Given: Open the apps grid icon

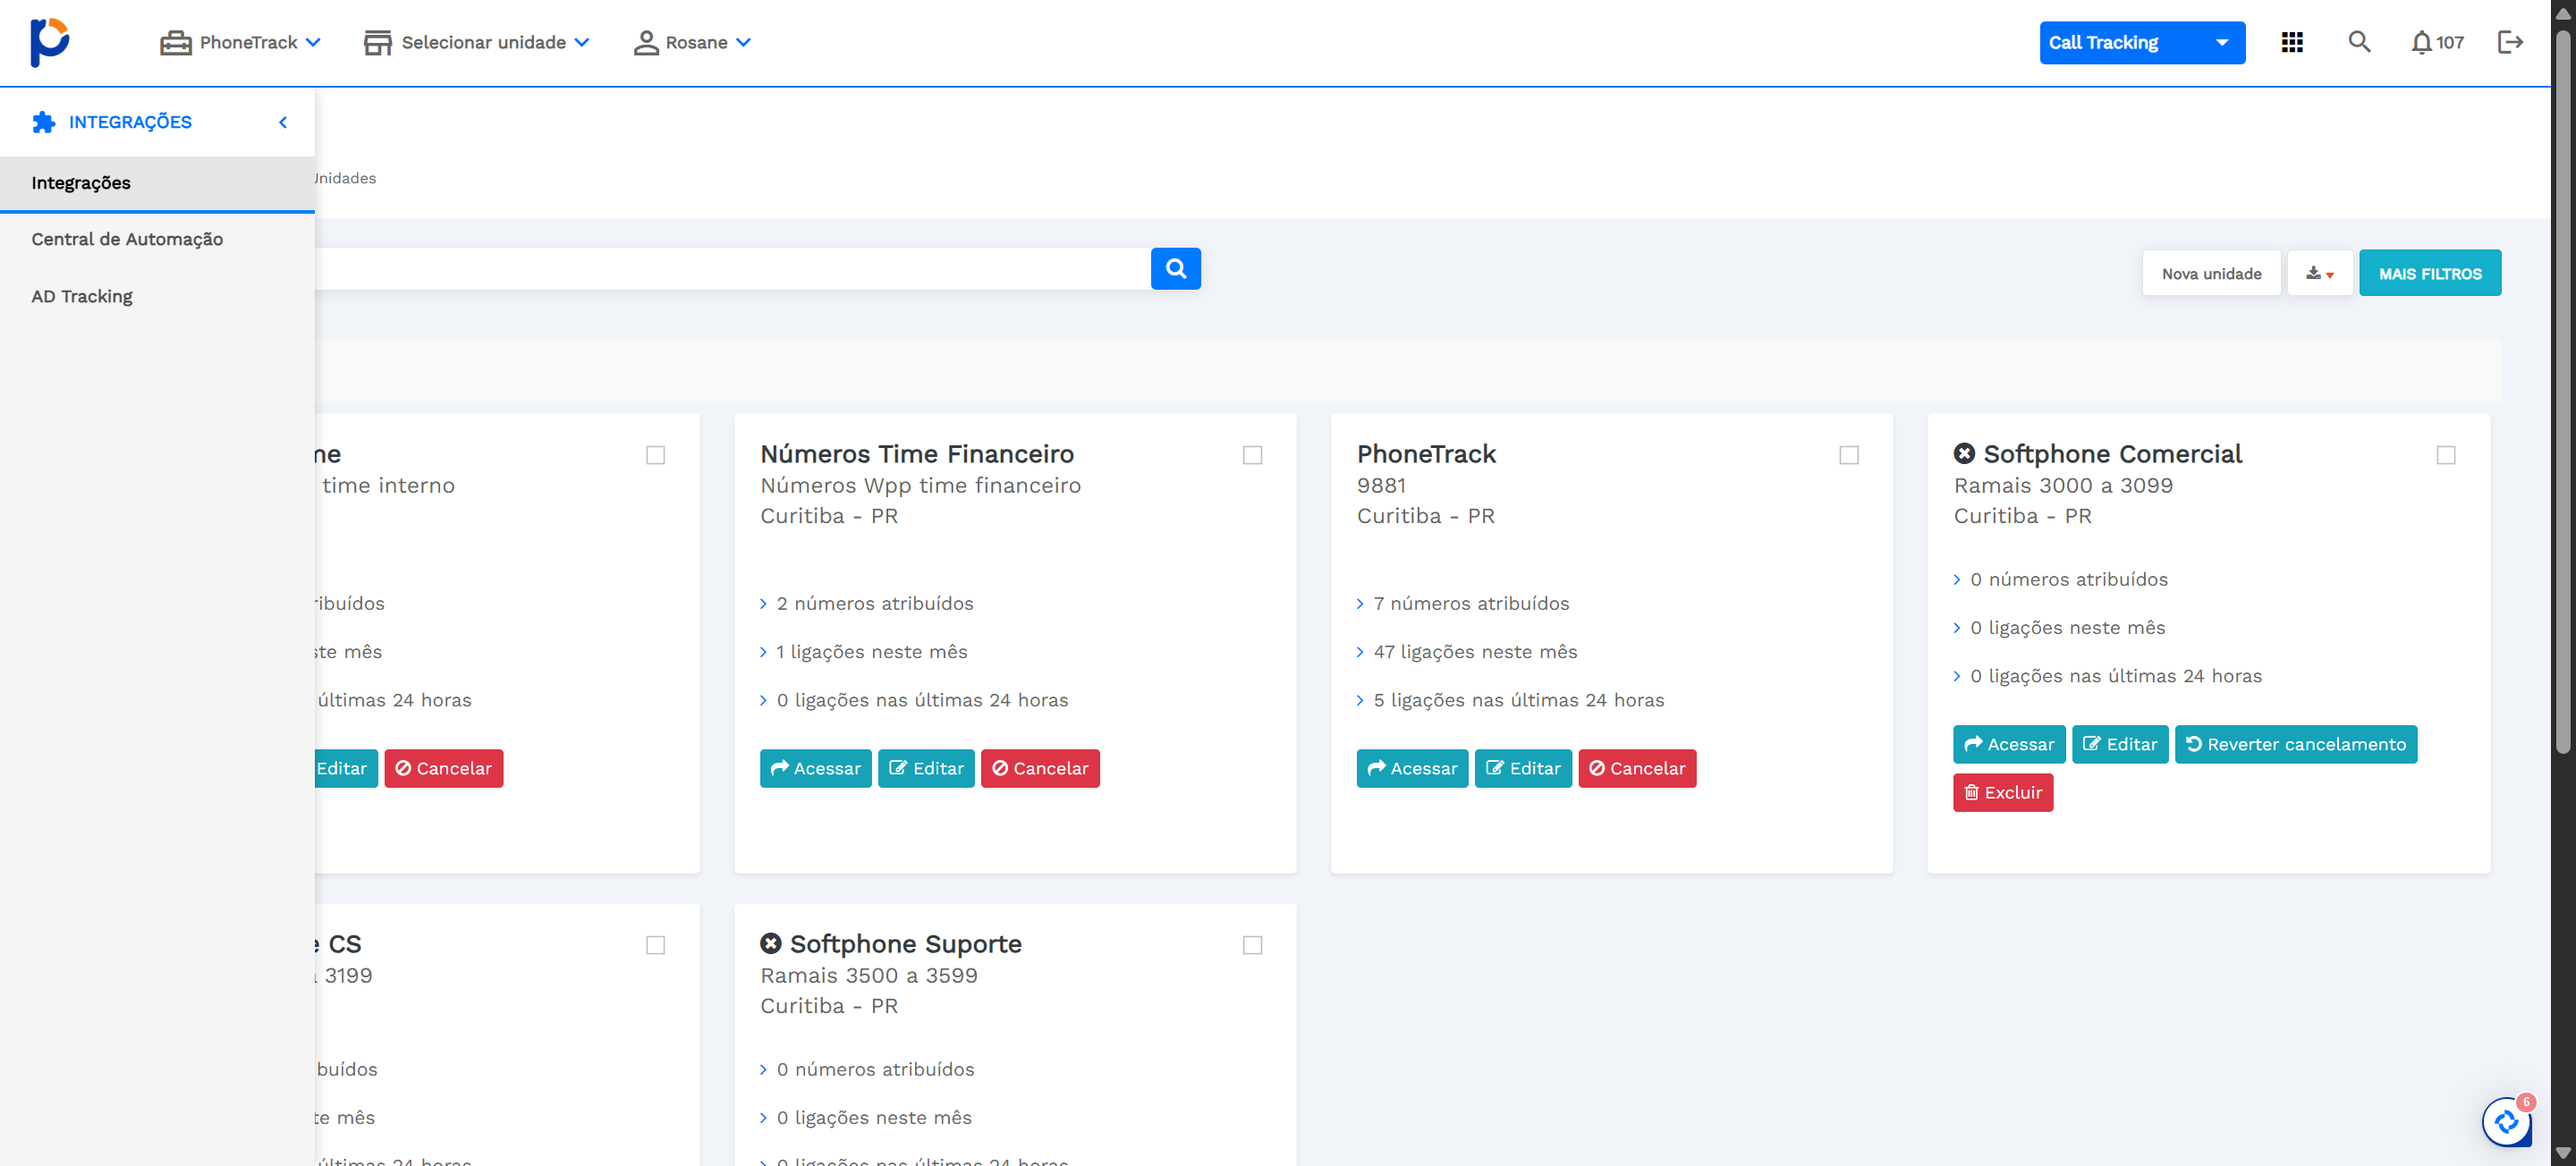Looking at the screenshot, I should [x=2292, y=42].
